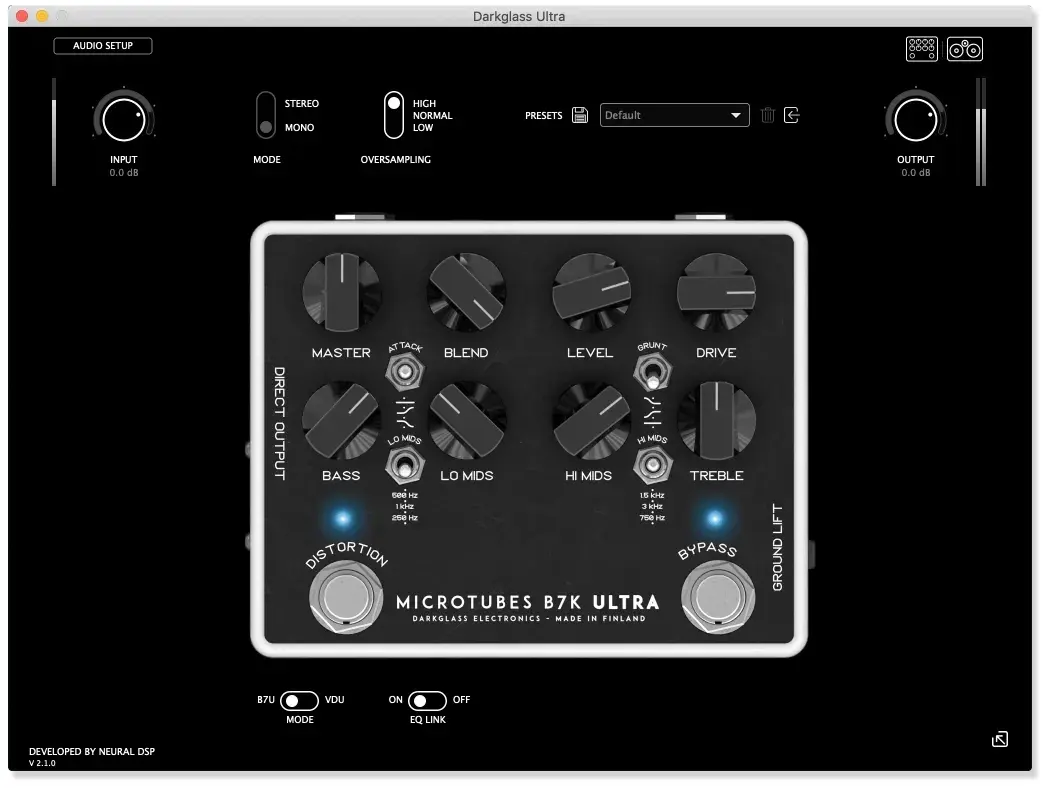Click the PRESETS label
Screen dimensions: 1048x788
point(543,116)
